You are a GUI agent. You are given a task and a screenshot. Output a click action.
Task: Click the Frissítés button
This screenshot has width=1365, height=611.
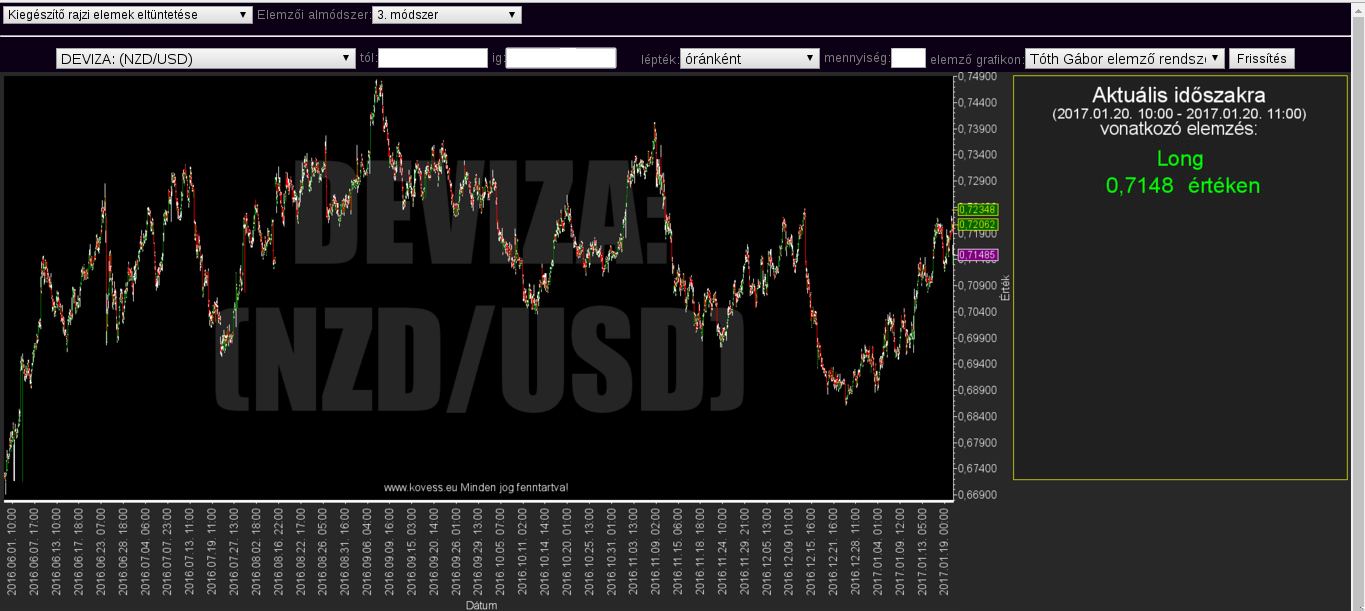pyautogui.click(x=1261, y=59)
